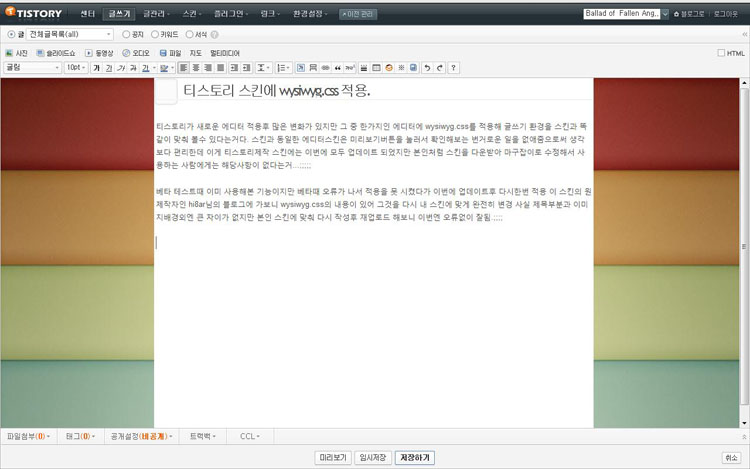Insert a video with 동영상 button
The height and width of the screenshot is (469, 750).
[x=99, y=53]
